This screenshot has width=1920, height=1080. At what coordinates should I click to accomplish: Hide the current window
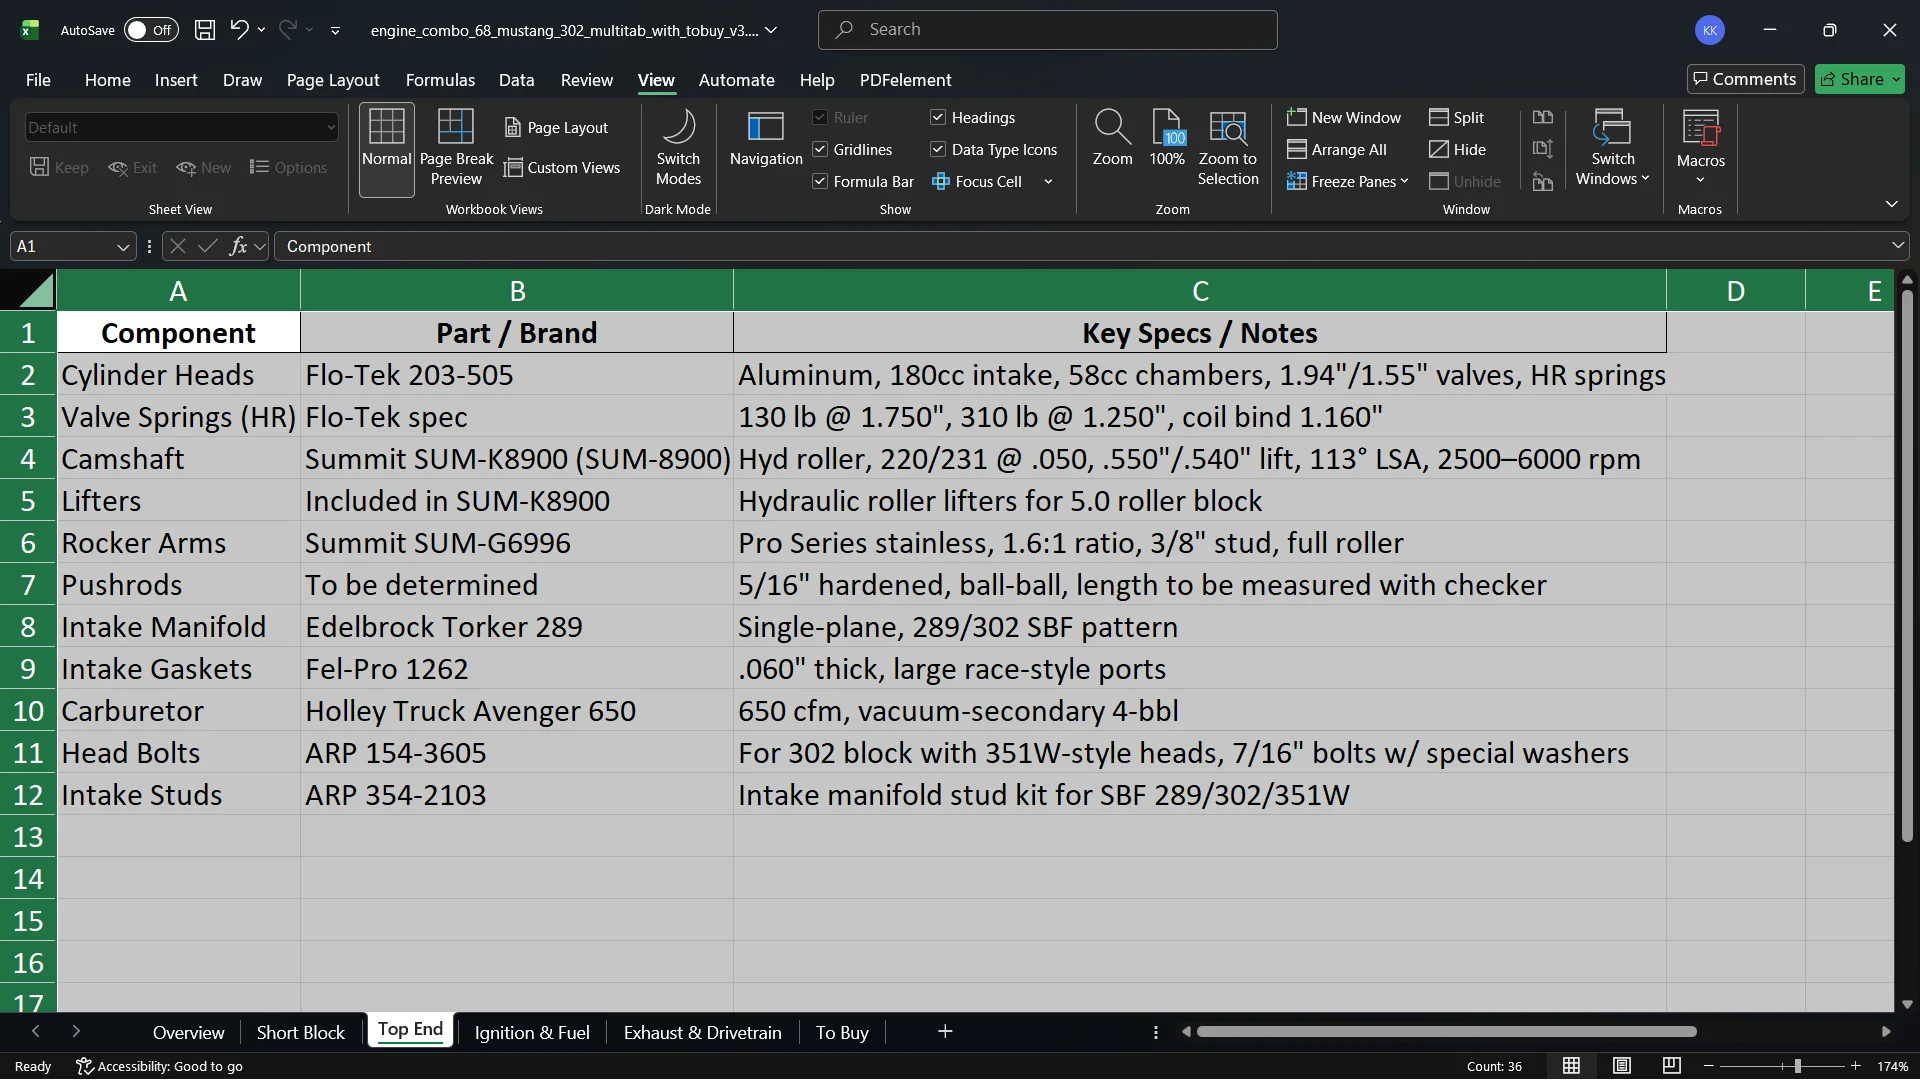click(x=1458, y=150)
